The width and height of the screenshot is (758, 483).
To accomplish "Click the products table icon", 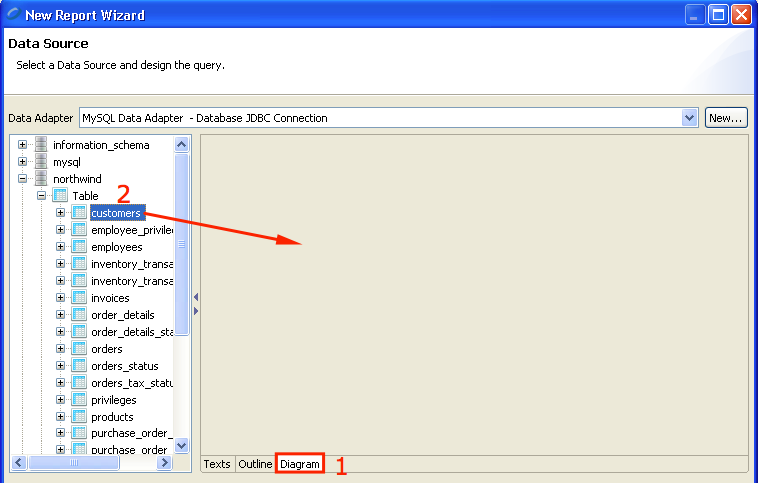I will pos(79,416).
